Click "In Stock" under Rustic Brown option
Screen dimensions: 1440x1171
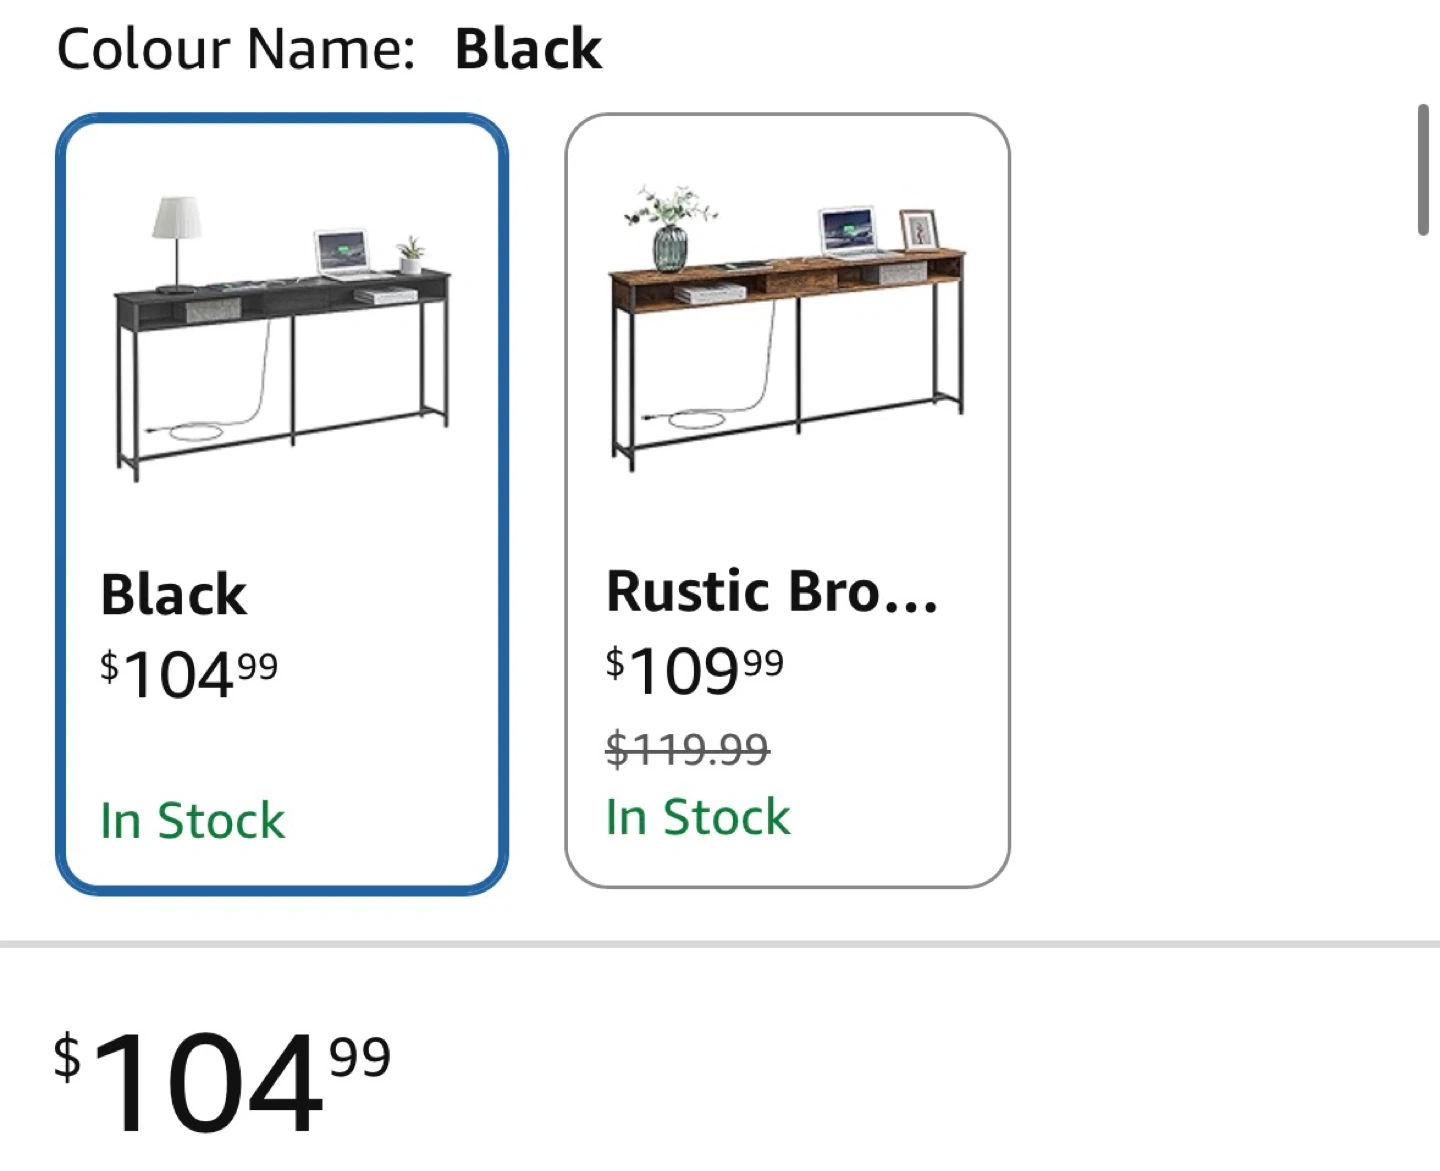(x=698, y=817)
